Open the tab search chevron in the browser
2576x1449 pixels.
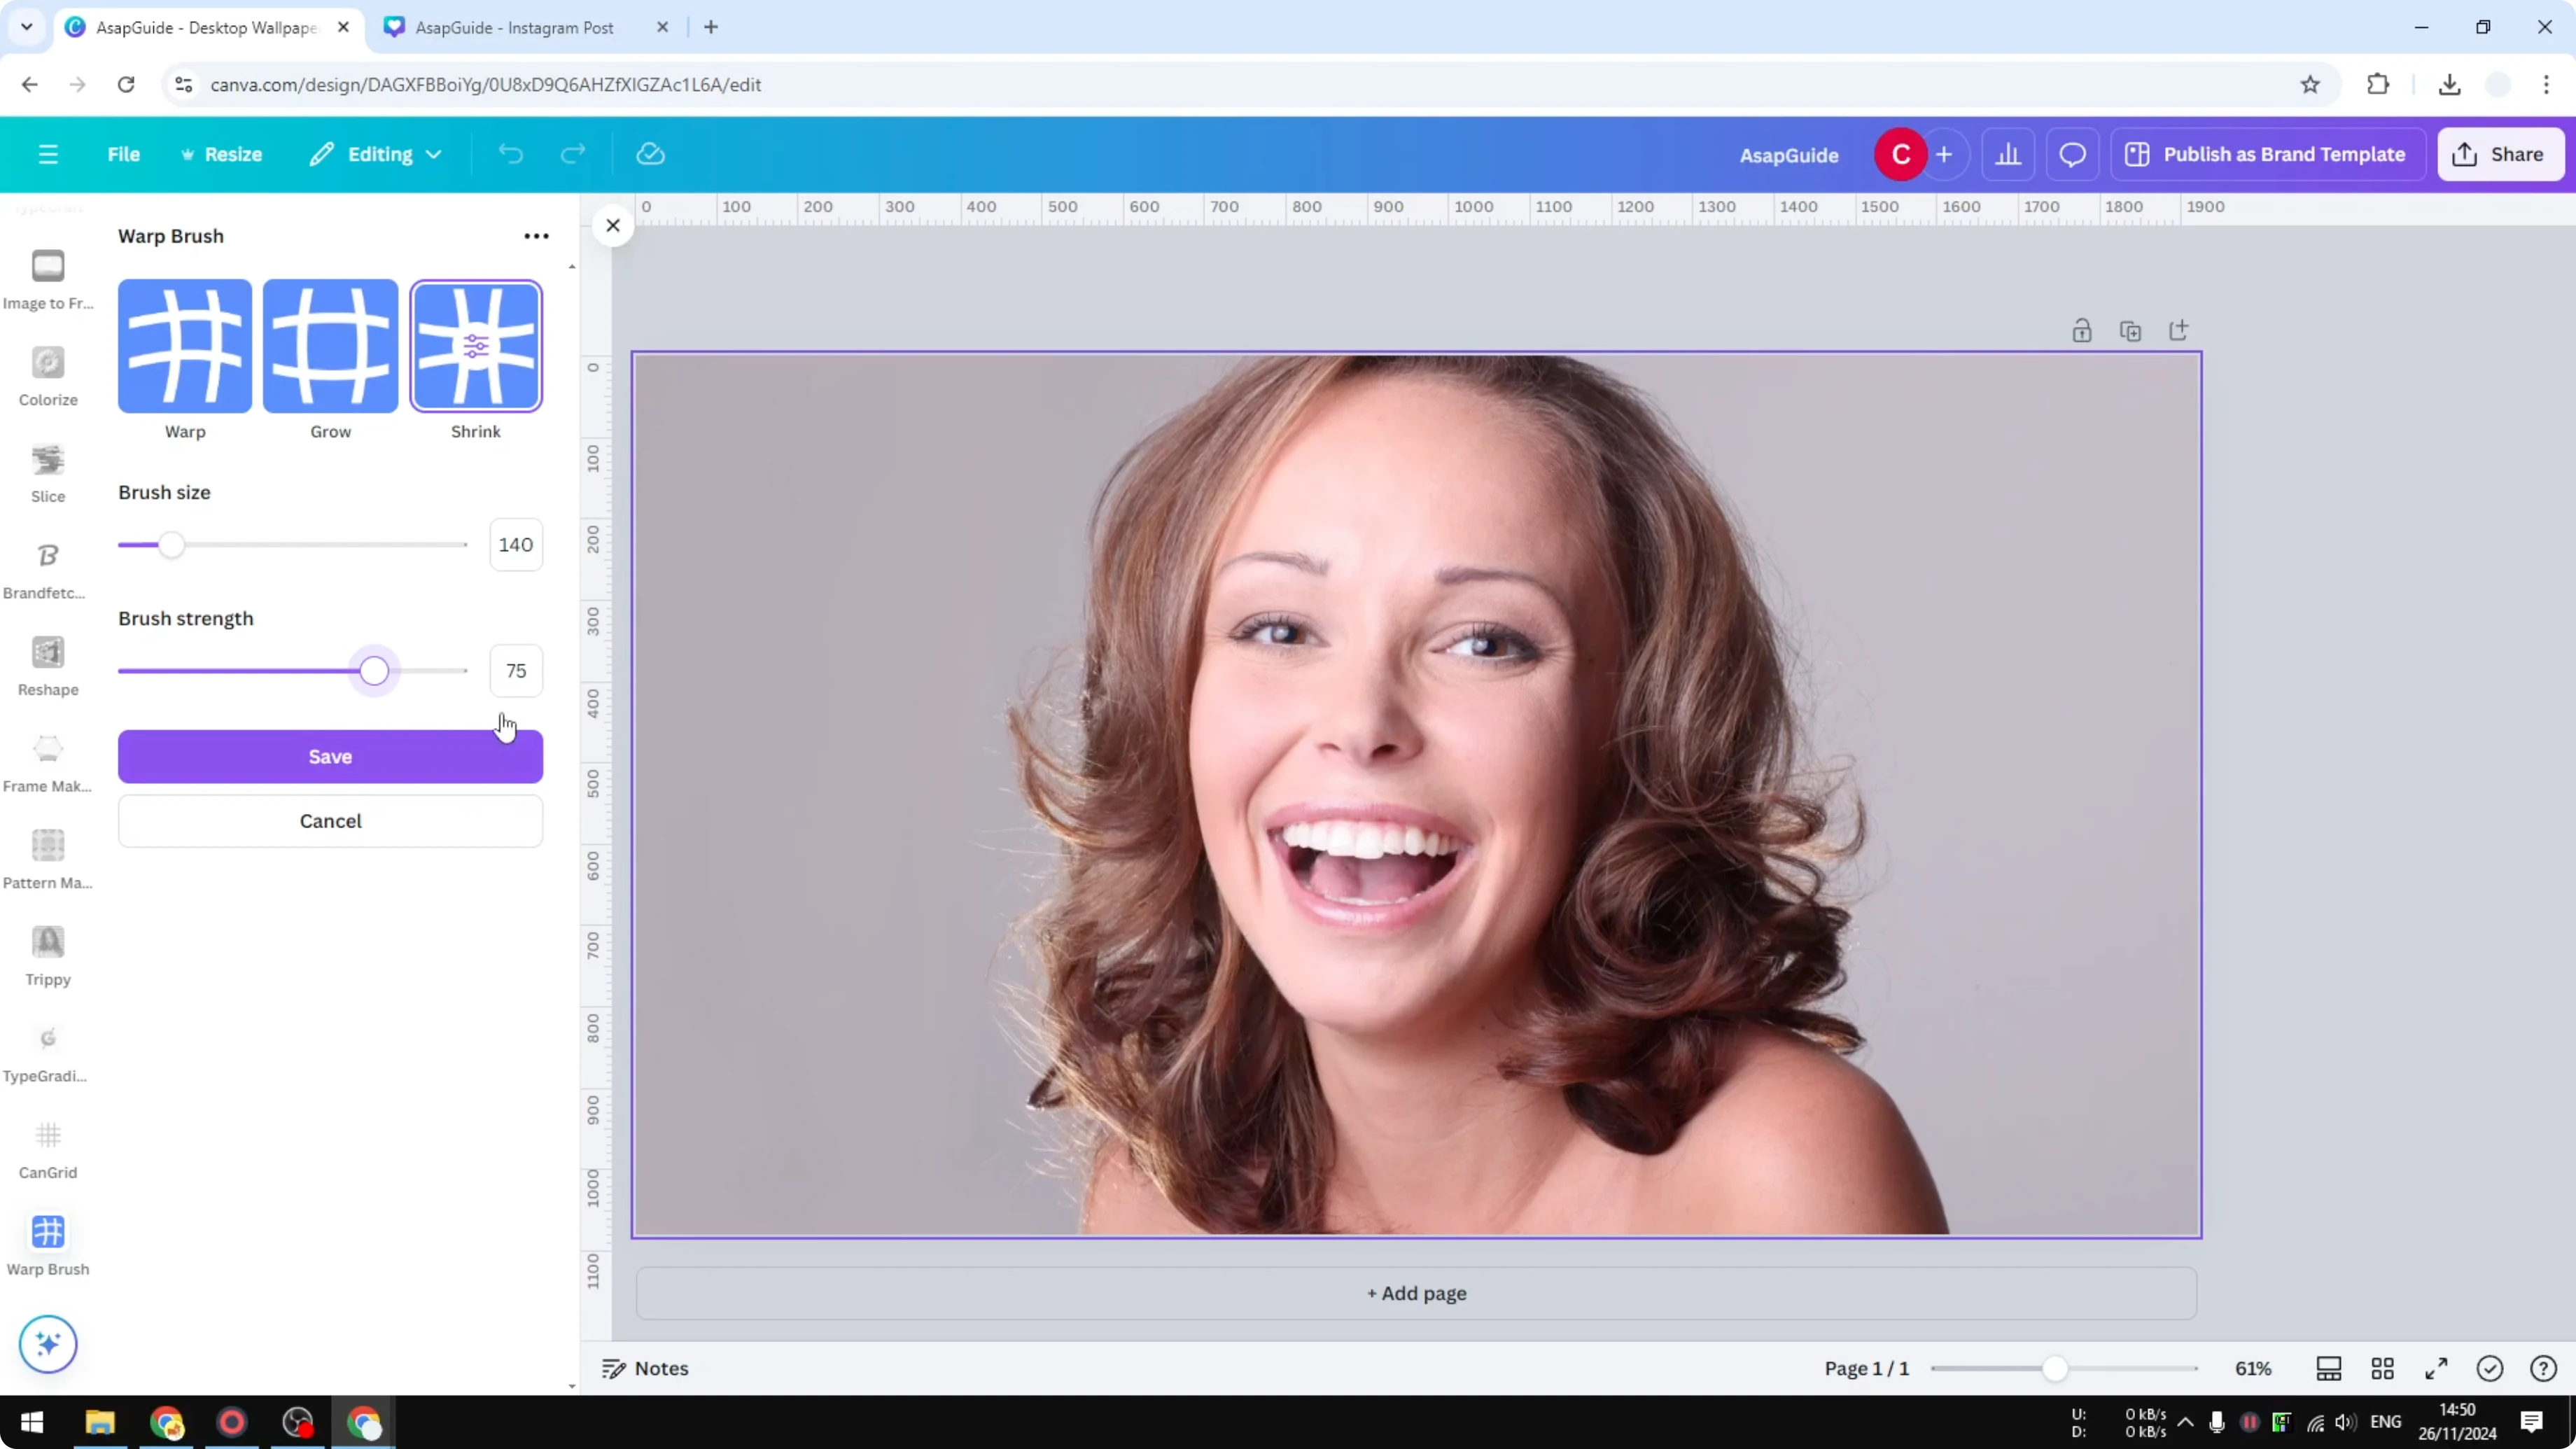(27, 27)
